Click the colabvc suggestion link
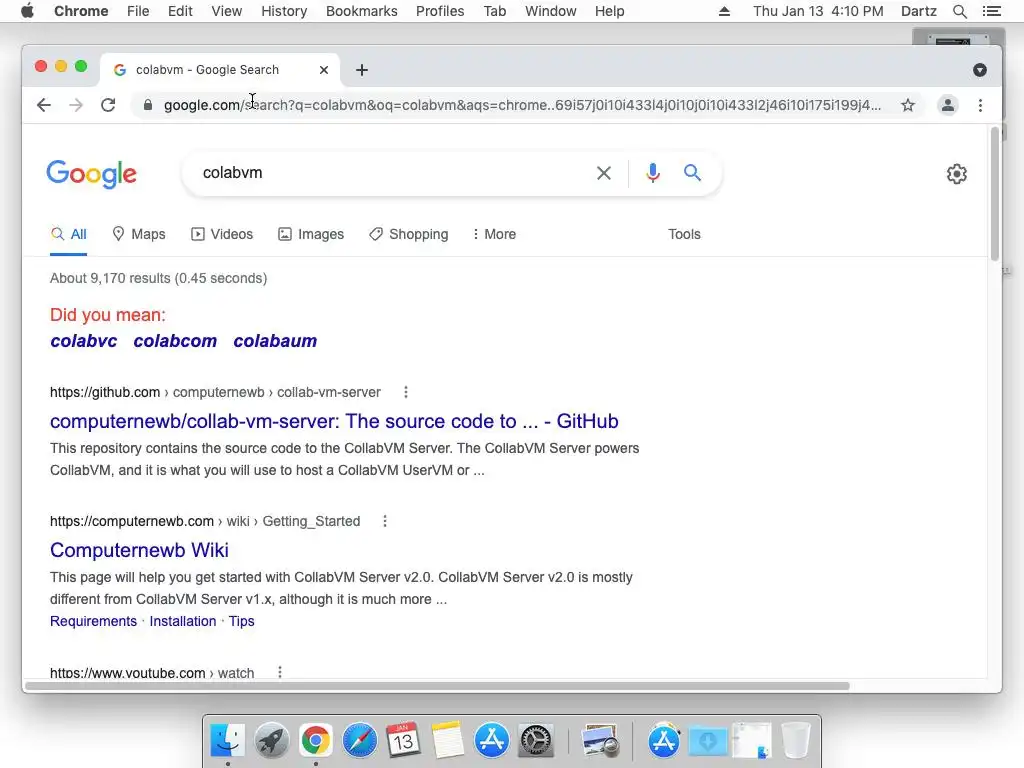 pos(84,341)
